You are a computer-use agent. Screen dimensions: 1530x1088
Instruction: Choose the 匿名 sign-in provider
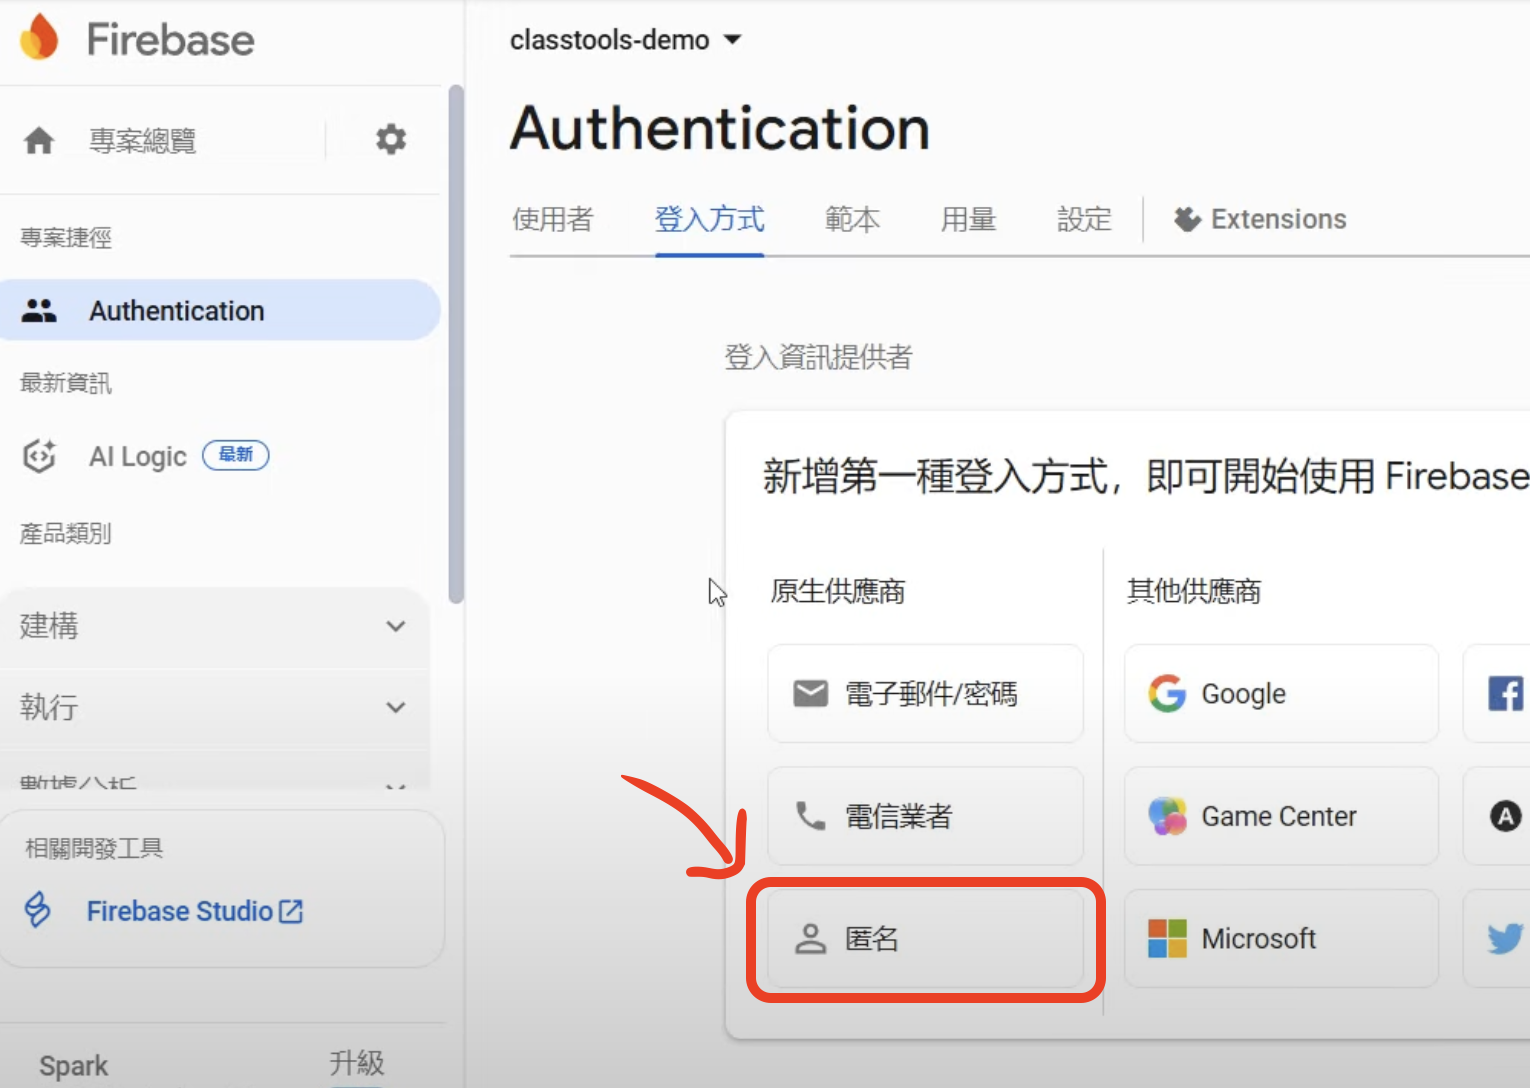[925, 938]
